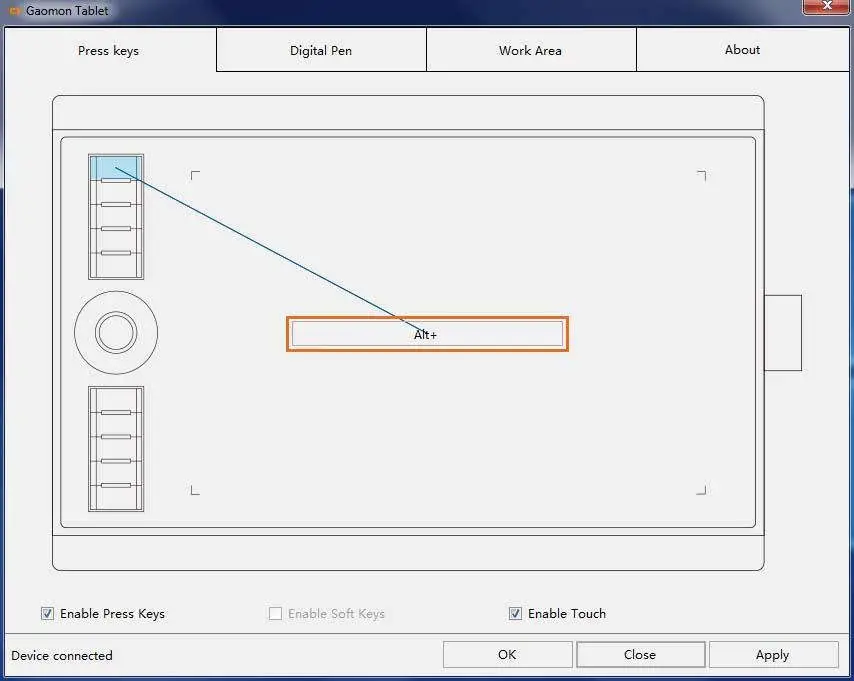
Task: Close the Gaomon Tablet window
Action: pyautogui.click(x=827, y=6)
